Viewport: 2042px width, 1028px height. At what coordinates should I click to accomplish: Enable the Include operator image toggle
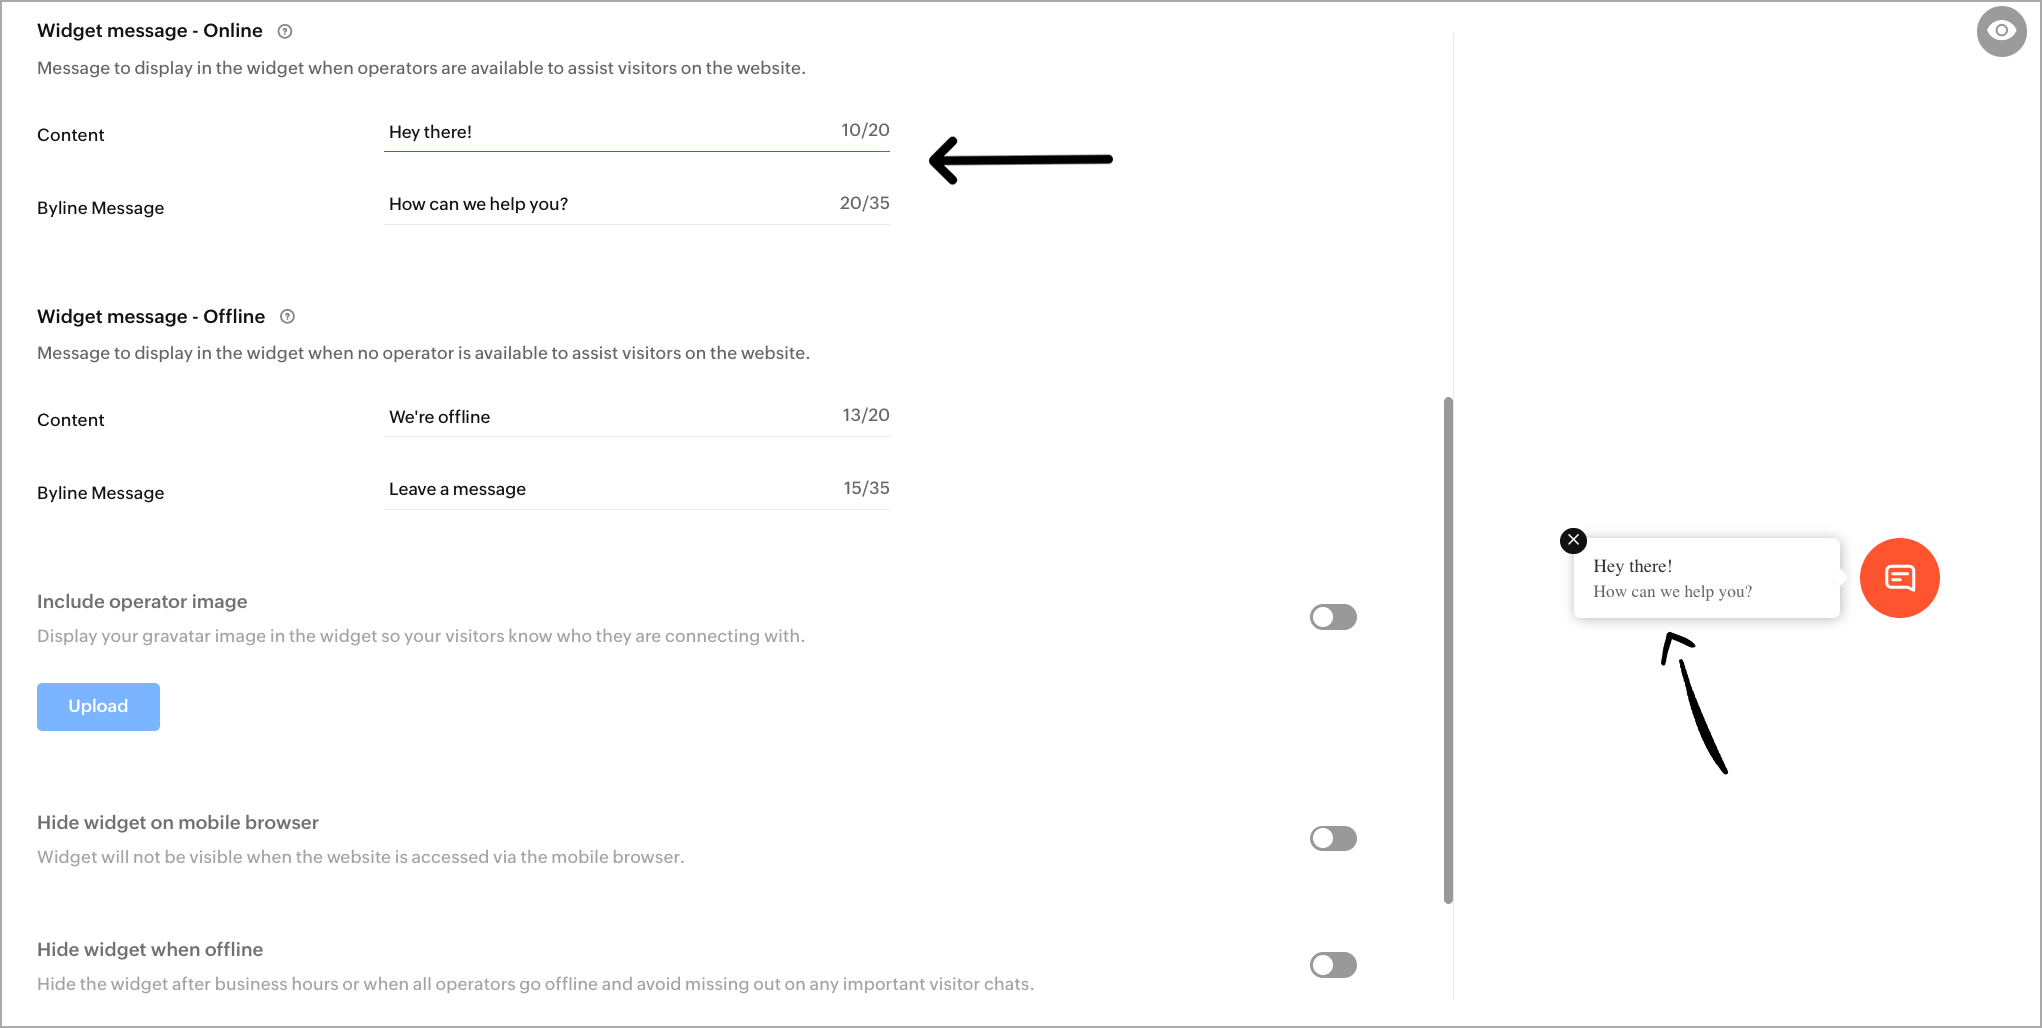1333,617
